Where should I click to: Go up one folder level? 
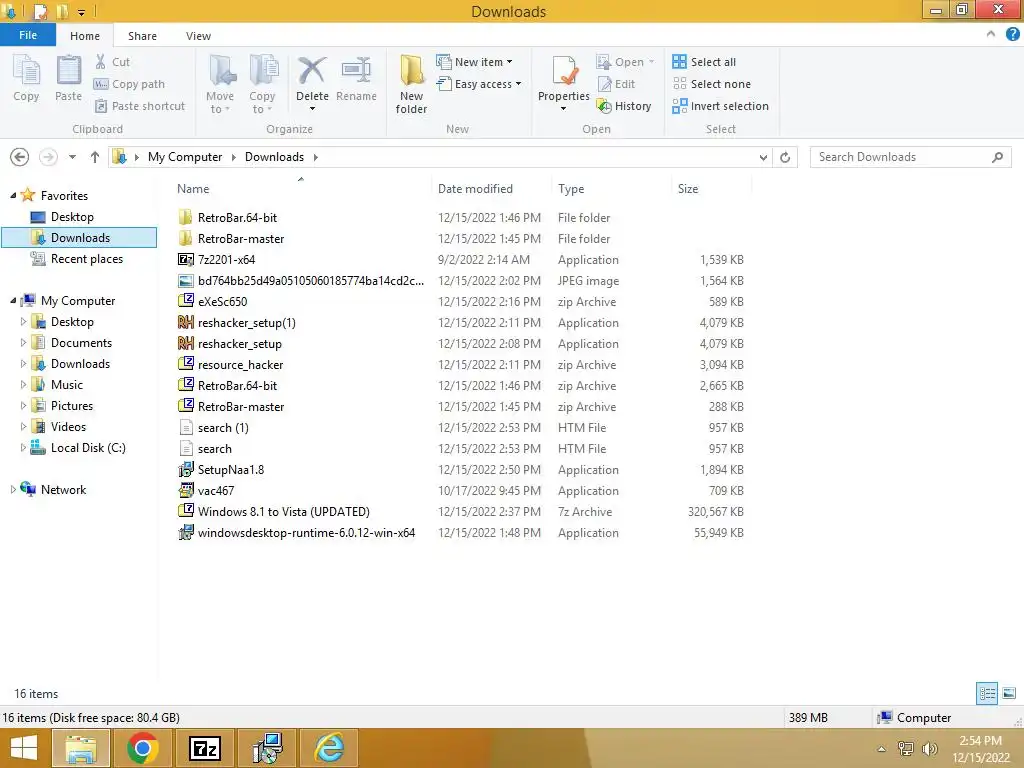click(95, 157)
